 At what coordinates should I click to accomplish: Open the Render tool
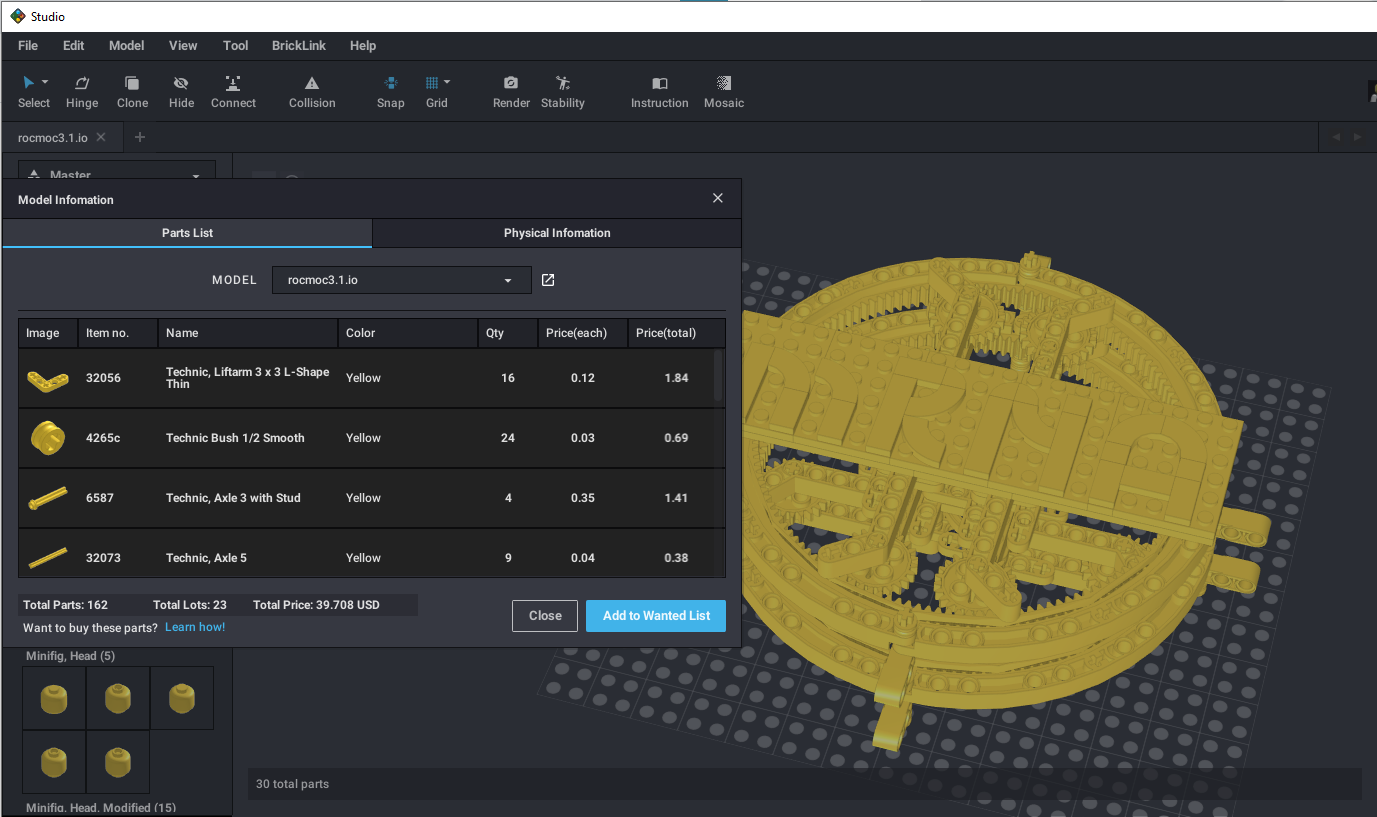tap(511, 92)
